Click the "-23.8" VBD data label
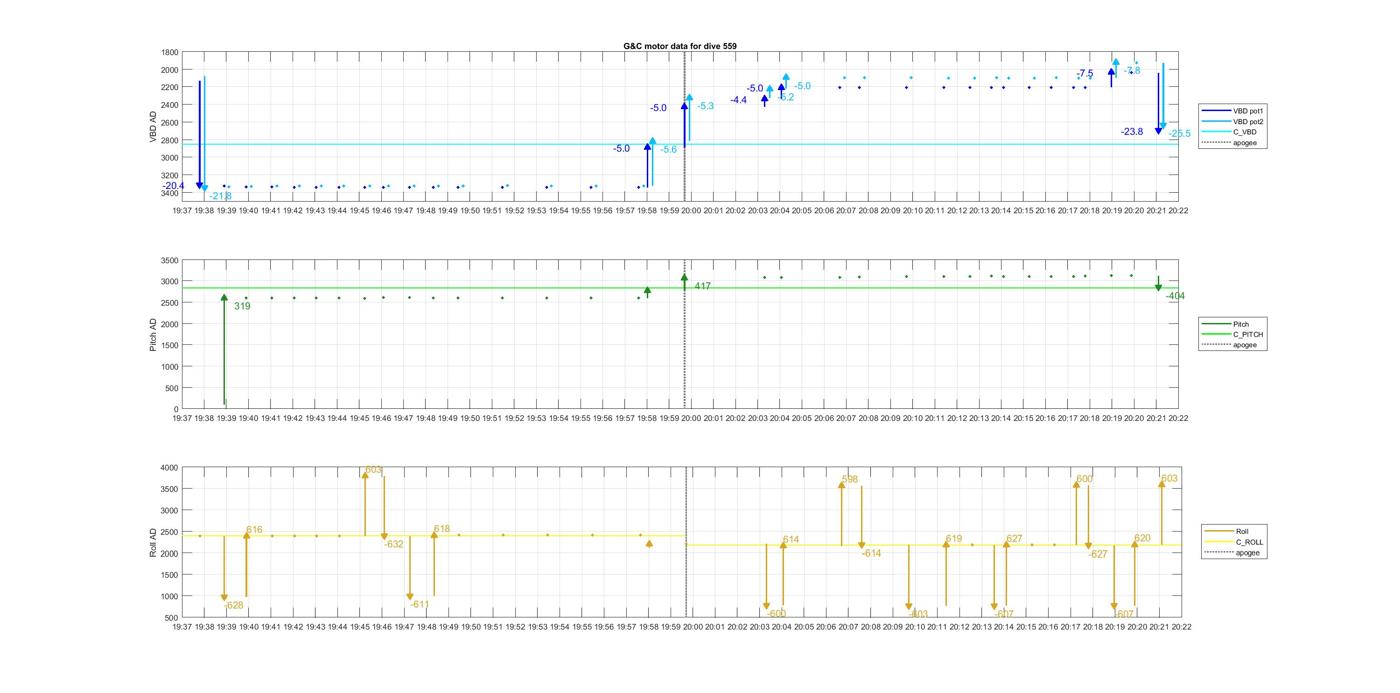The width and height of the screenshot is (1400, 693). (x=1132, y=132)
